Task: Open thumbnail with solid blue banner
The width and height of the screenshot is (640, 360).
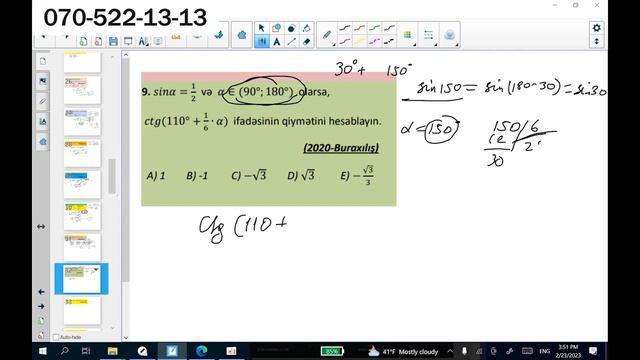Action: point(82,184)
